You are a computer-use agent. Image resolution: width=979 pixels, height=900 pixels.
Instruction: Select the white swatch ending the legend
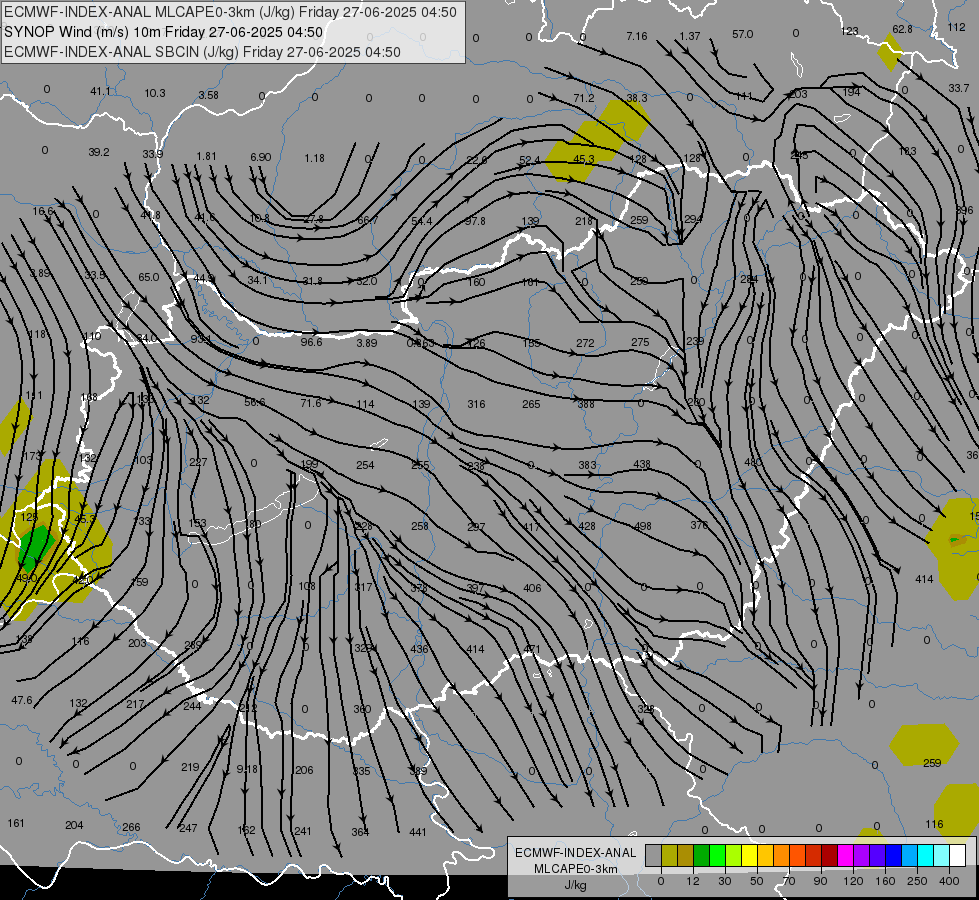pyautogui.click(x=957, y=856)
